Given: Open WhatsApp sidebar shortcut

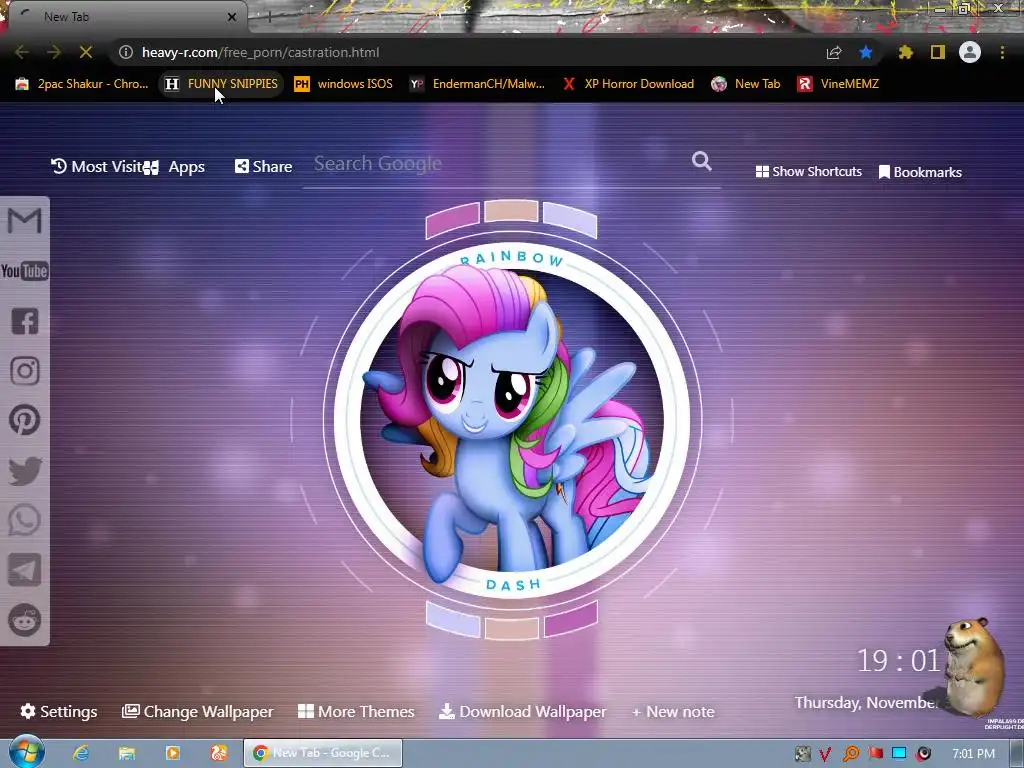Looking at the screenshot, I should click(x=25, y=520).
